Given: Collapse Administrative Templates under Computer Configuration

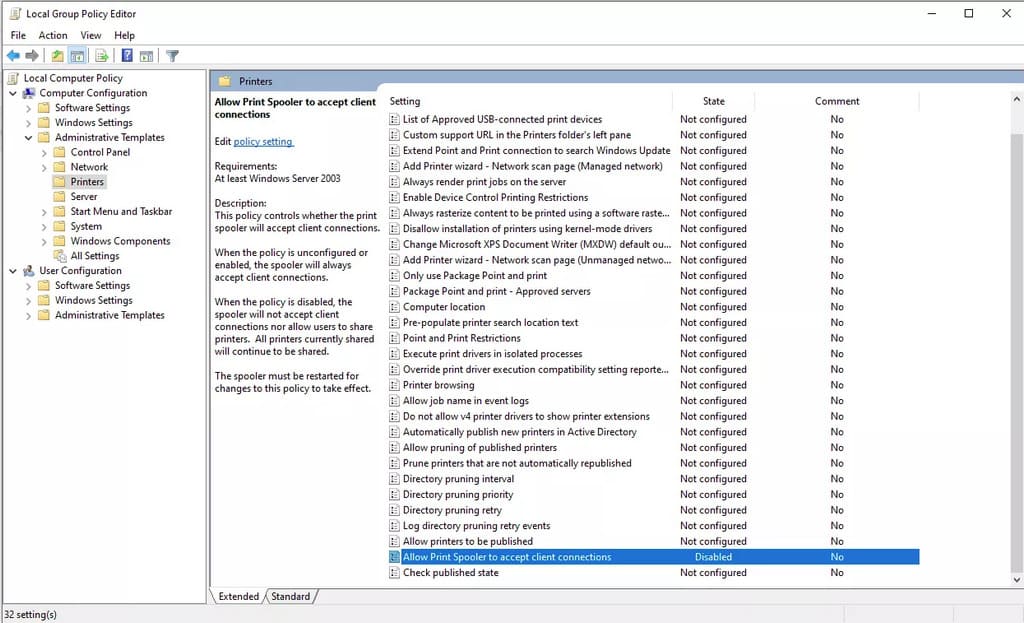Looking at the screenshot, I should [x=28, y=138].
